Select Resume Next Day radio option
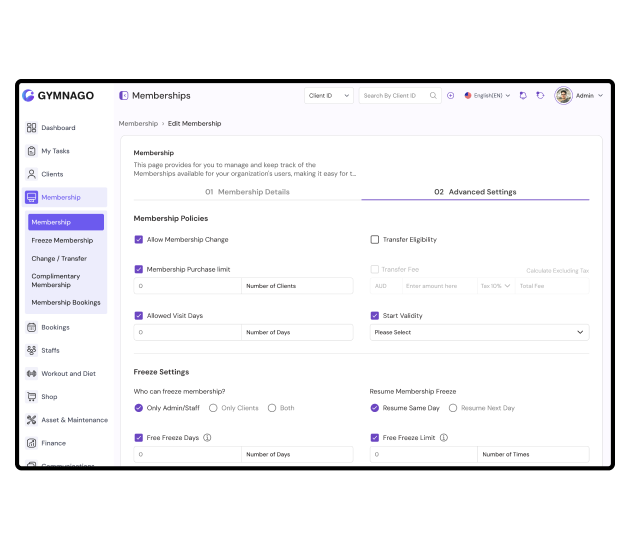The image size is (630, 550). [453, 408]
